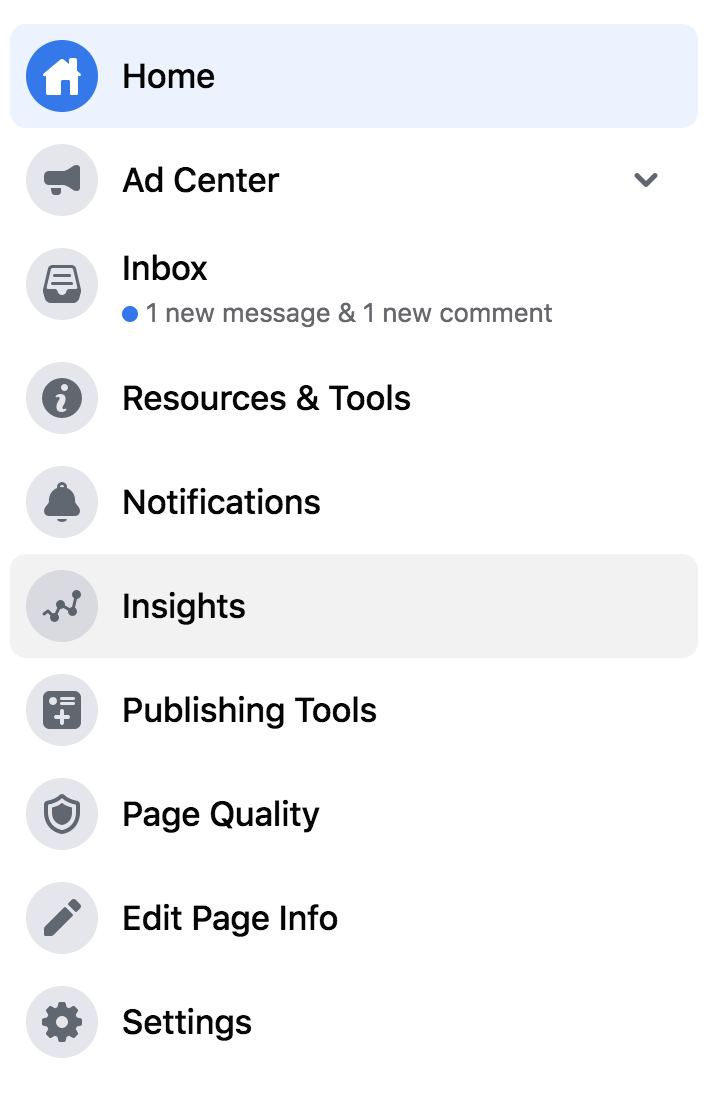This screenshot has width=706, height=1112.
Task: Click the Page Quality shield icon
Action: click(x=61, y=814)
